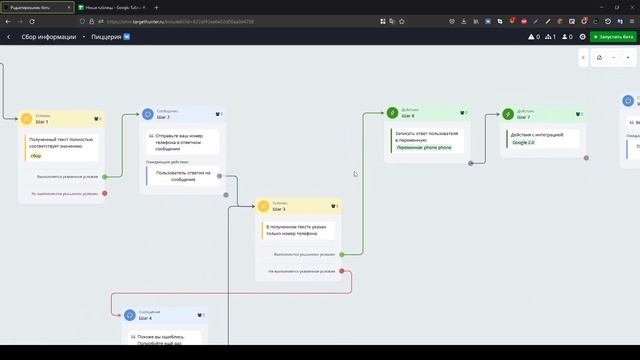This screenshot has width=640, height=360.
Task: Go back with the browser back arrow
Action: point(8,21)
